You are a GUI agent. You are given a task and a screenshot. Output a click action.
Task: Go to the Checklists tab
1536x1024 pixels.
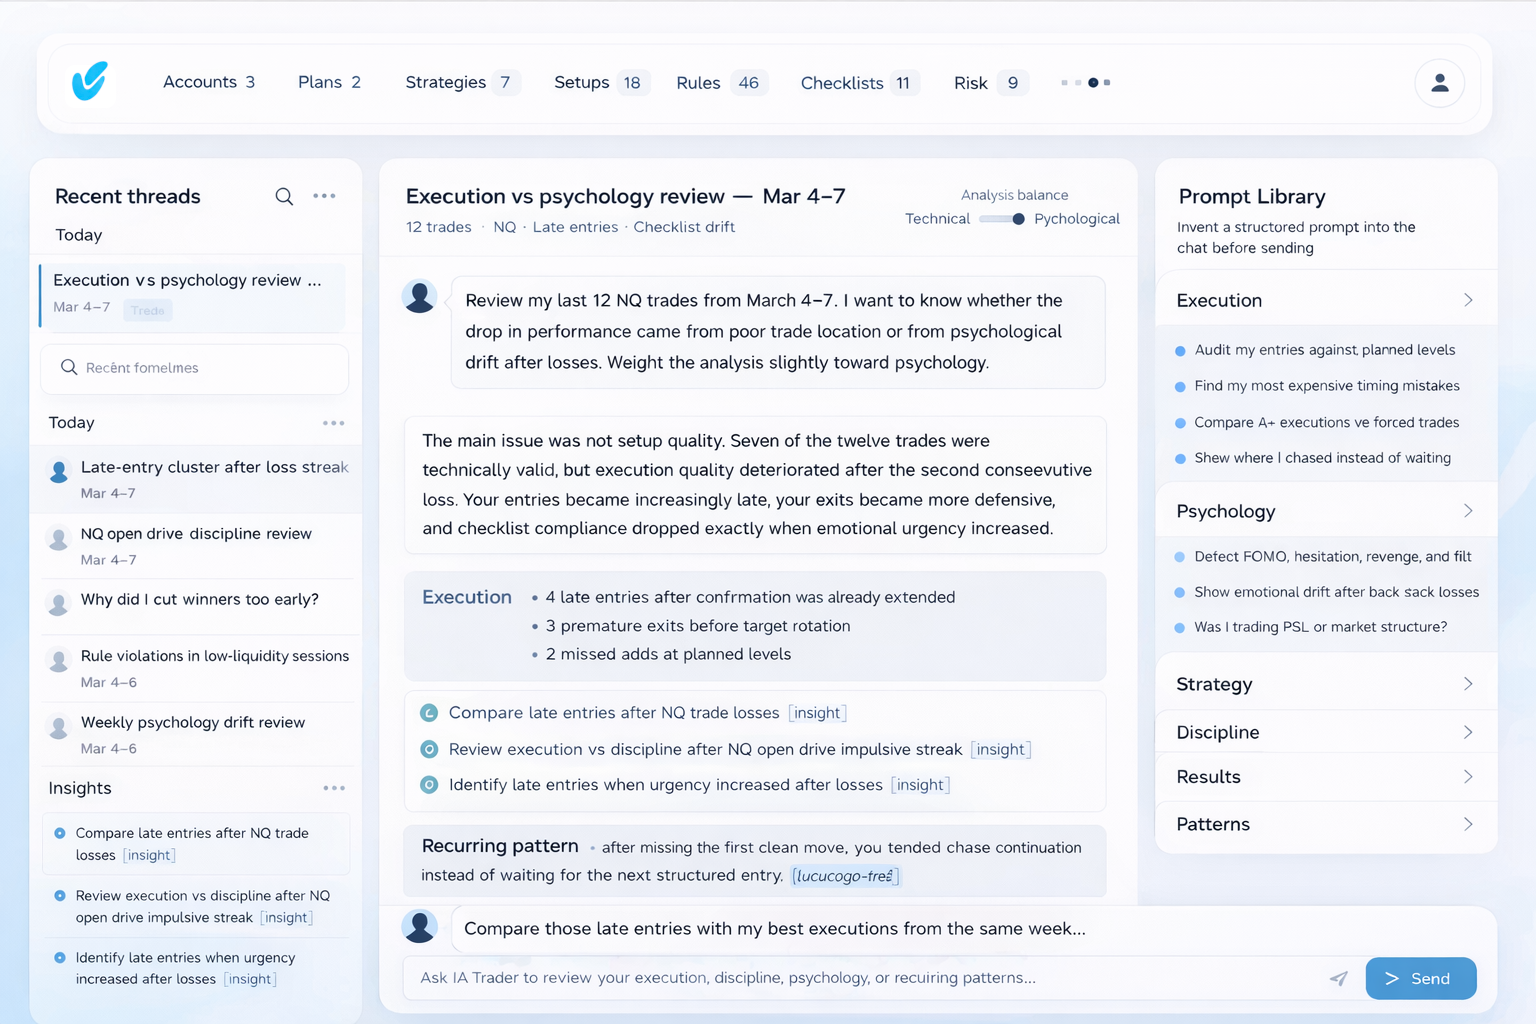pyautogui.click(x=859, y=83)
